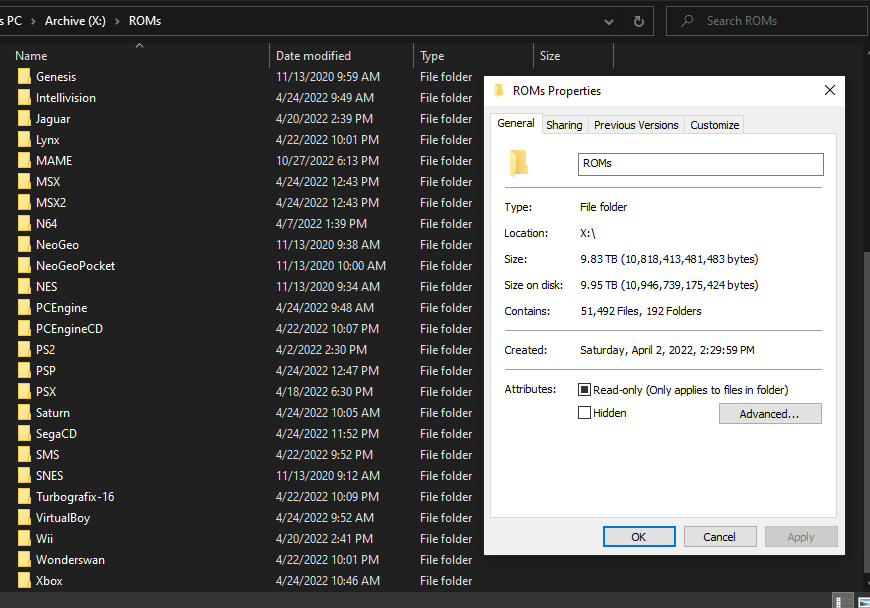Select the SNES folder icon
Image resolution: width=870 pixels, height=608 pixels.
click(x=24, y=476)
